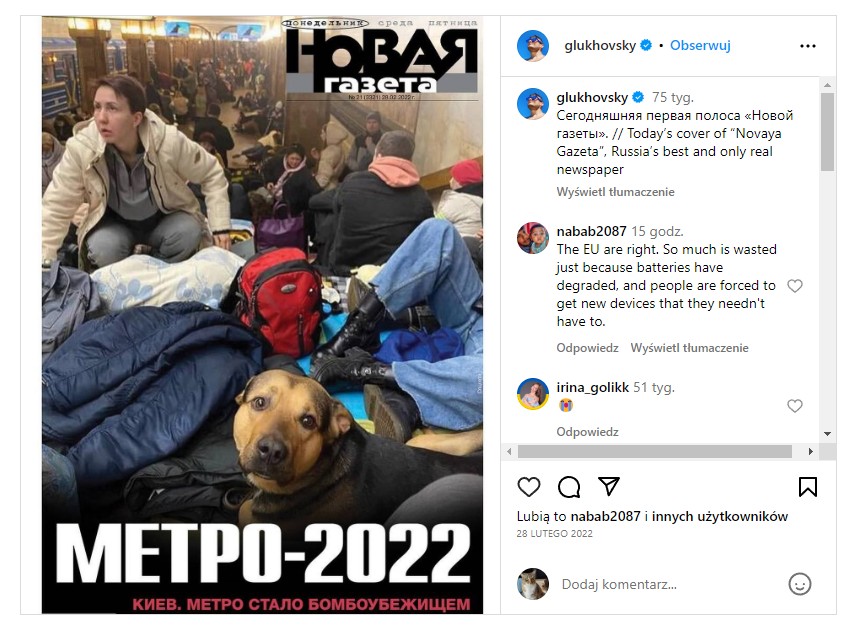Click the vertical comments scrollbar thumb

click(x=827, y=132)
